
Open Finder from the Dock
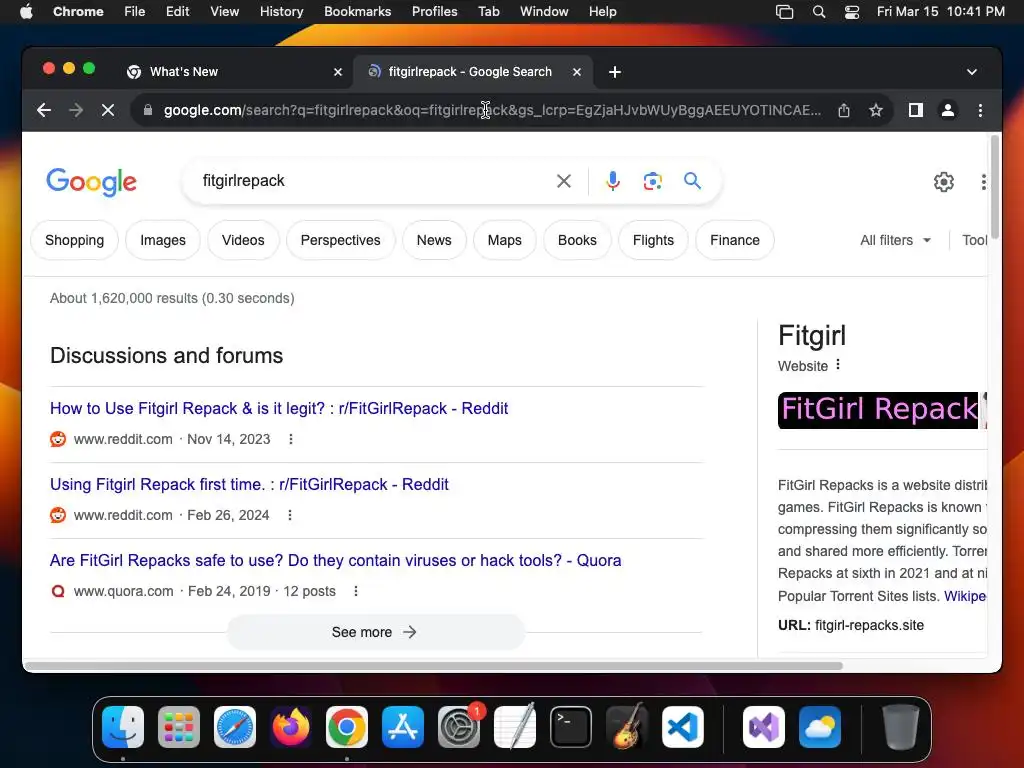click(123, 727)
